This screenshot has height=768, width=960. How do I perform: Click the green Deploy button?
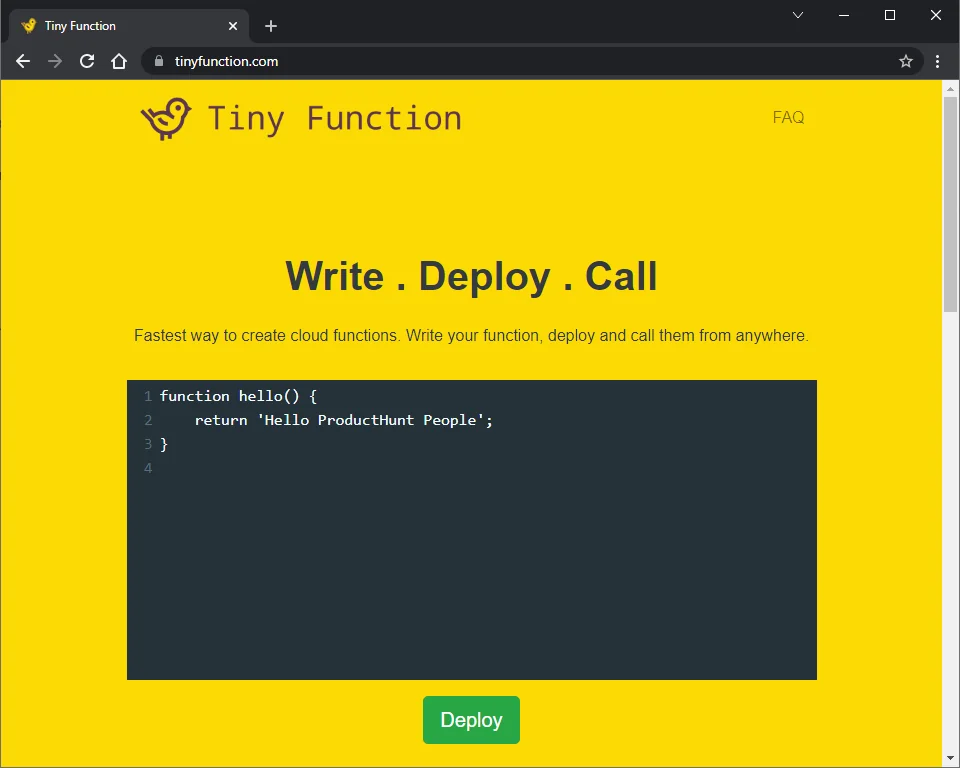pos(471,720)
